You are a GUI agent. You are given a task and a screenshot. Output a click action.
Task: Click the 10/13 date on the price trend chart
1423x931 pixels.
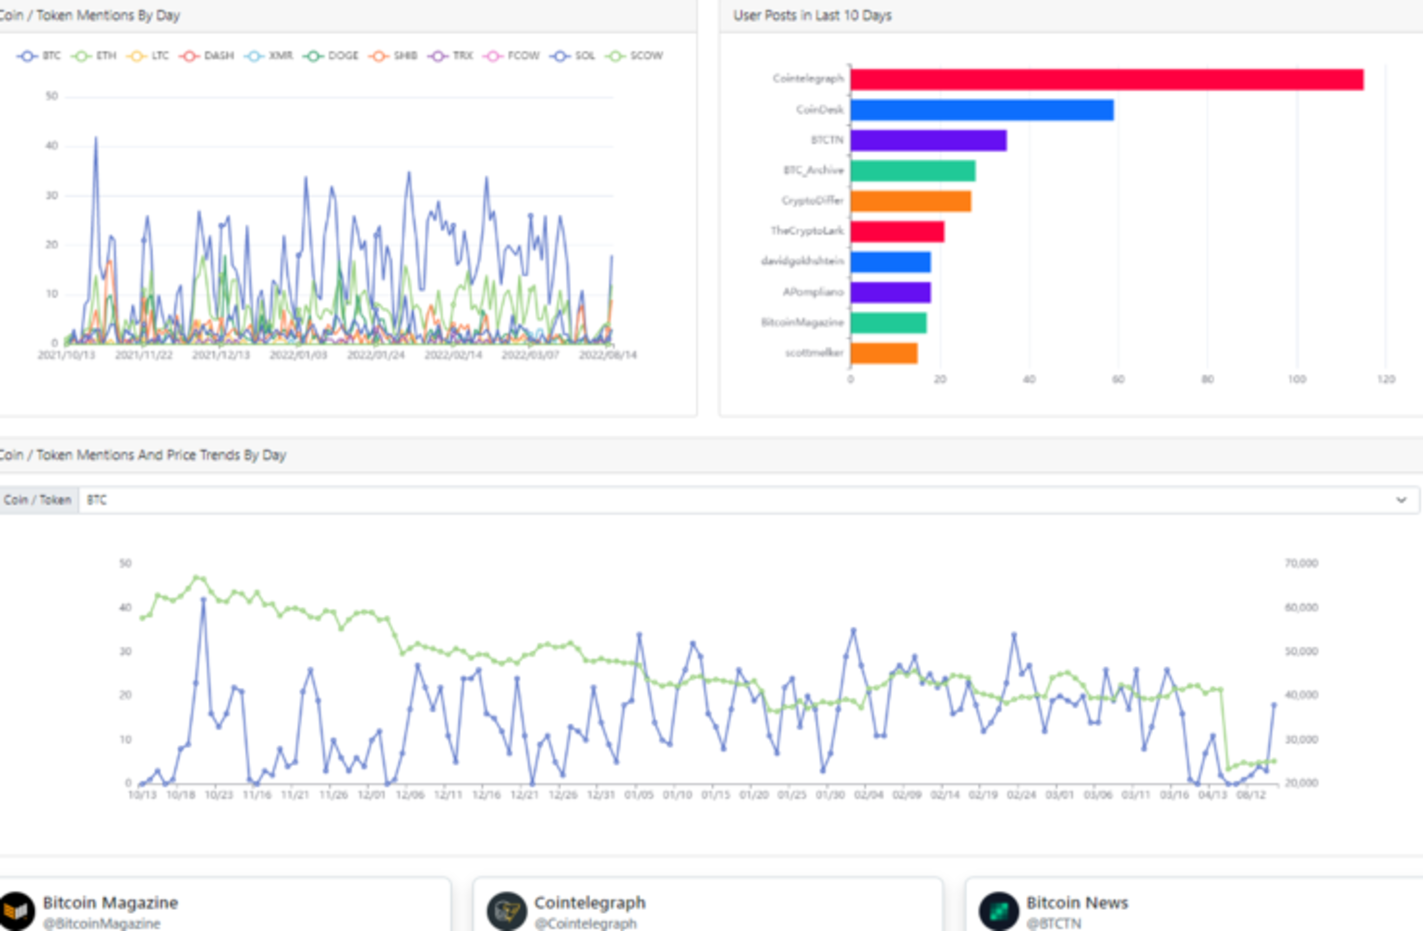[142, 795]
